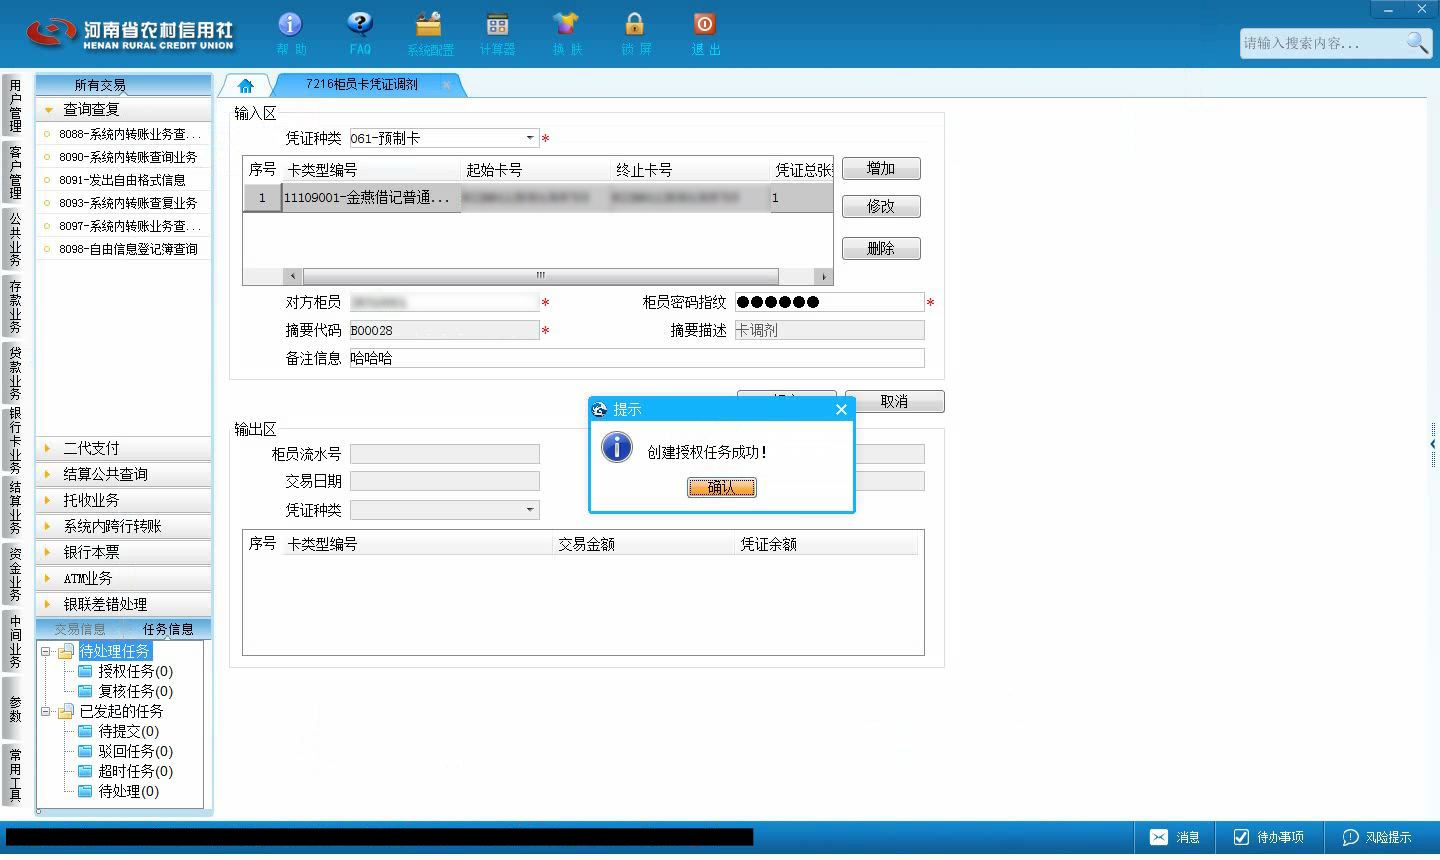Image resolution: width=1440 pixels, height=860 pixels.
Task: Open the output area 凭证种类 dropdown
Action: pyautogui.click(x=530, y=510)
